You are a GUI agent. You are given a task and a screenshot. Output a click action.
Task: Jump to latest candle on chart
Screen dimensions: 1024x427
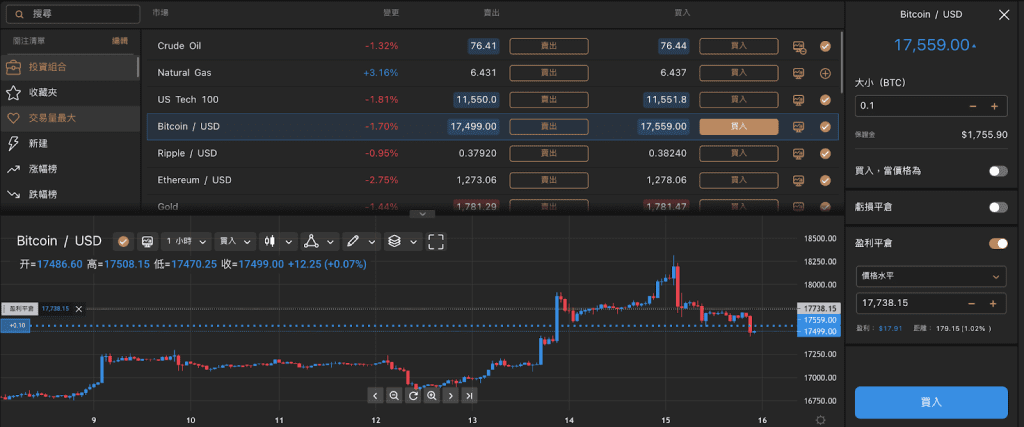pyautogui.click(x=469, y=395)
